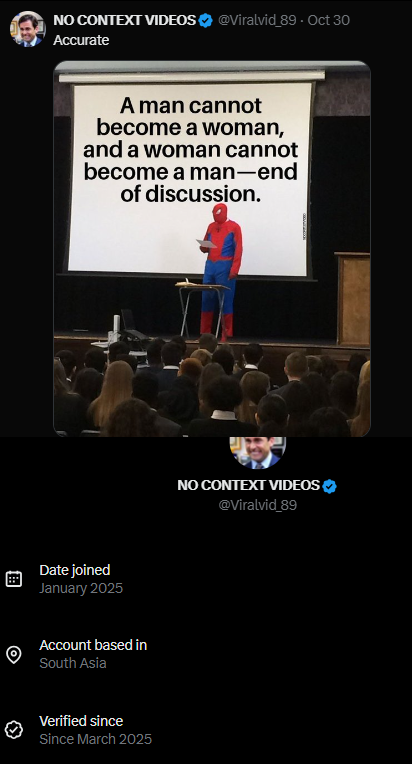Screen dimensions: 412x764
Task: Click the verified badge beside tweet author name
Action: [x=206, y=20]
